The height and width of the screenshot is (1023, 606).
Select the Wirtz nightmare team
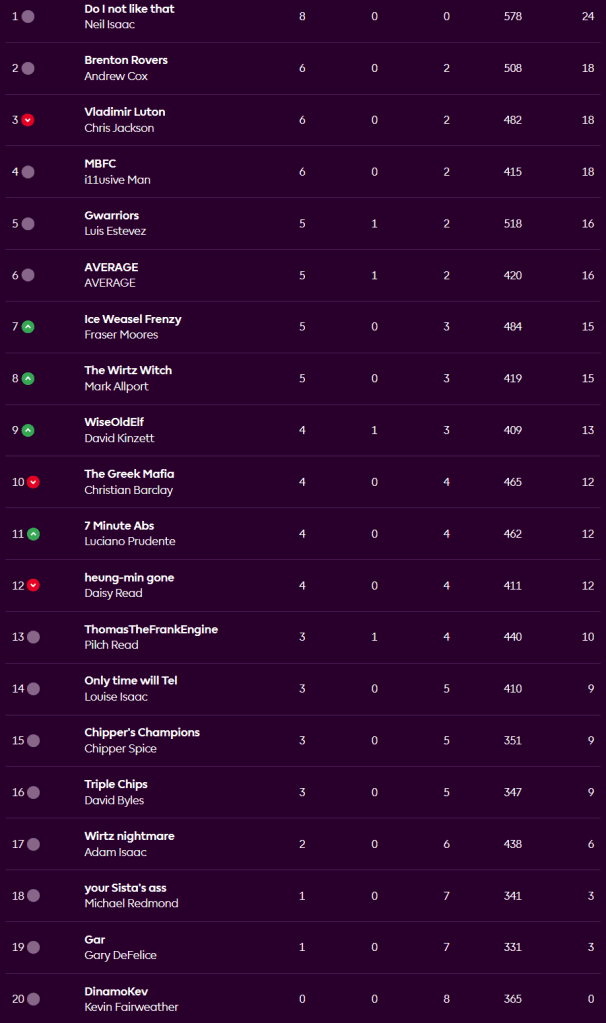pos(129,836)
